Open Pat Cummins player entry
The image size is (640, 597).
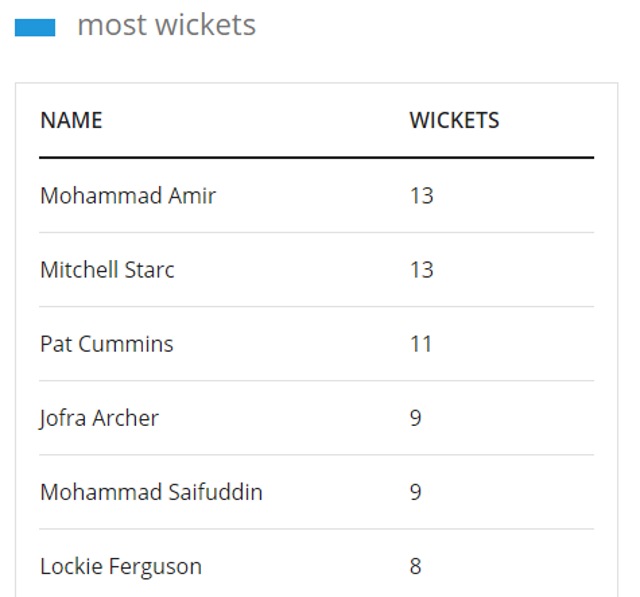coord(107,344)
